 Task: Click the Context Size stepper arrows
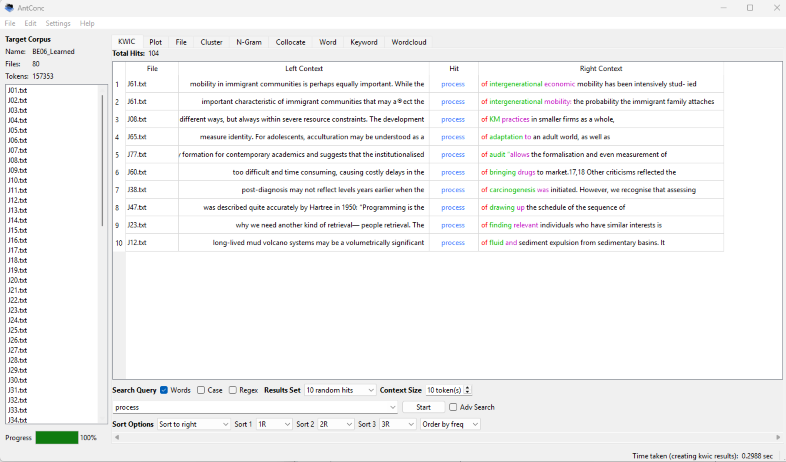[467, 390]
